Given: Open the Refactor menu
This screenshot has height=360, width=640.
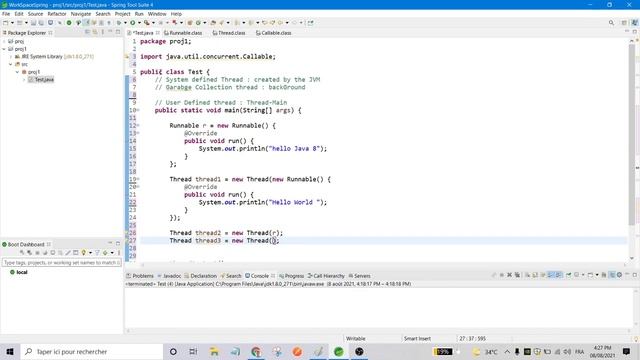Looking at the screenshot, I should coord(57,14).
